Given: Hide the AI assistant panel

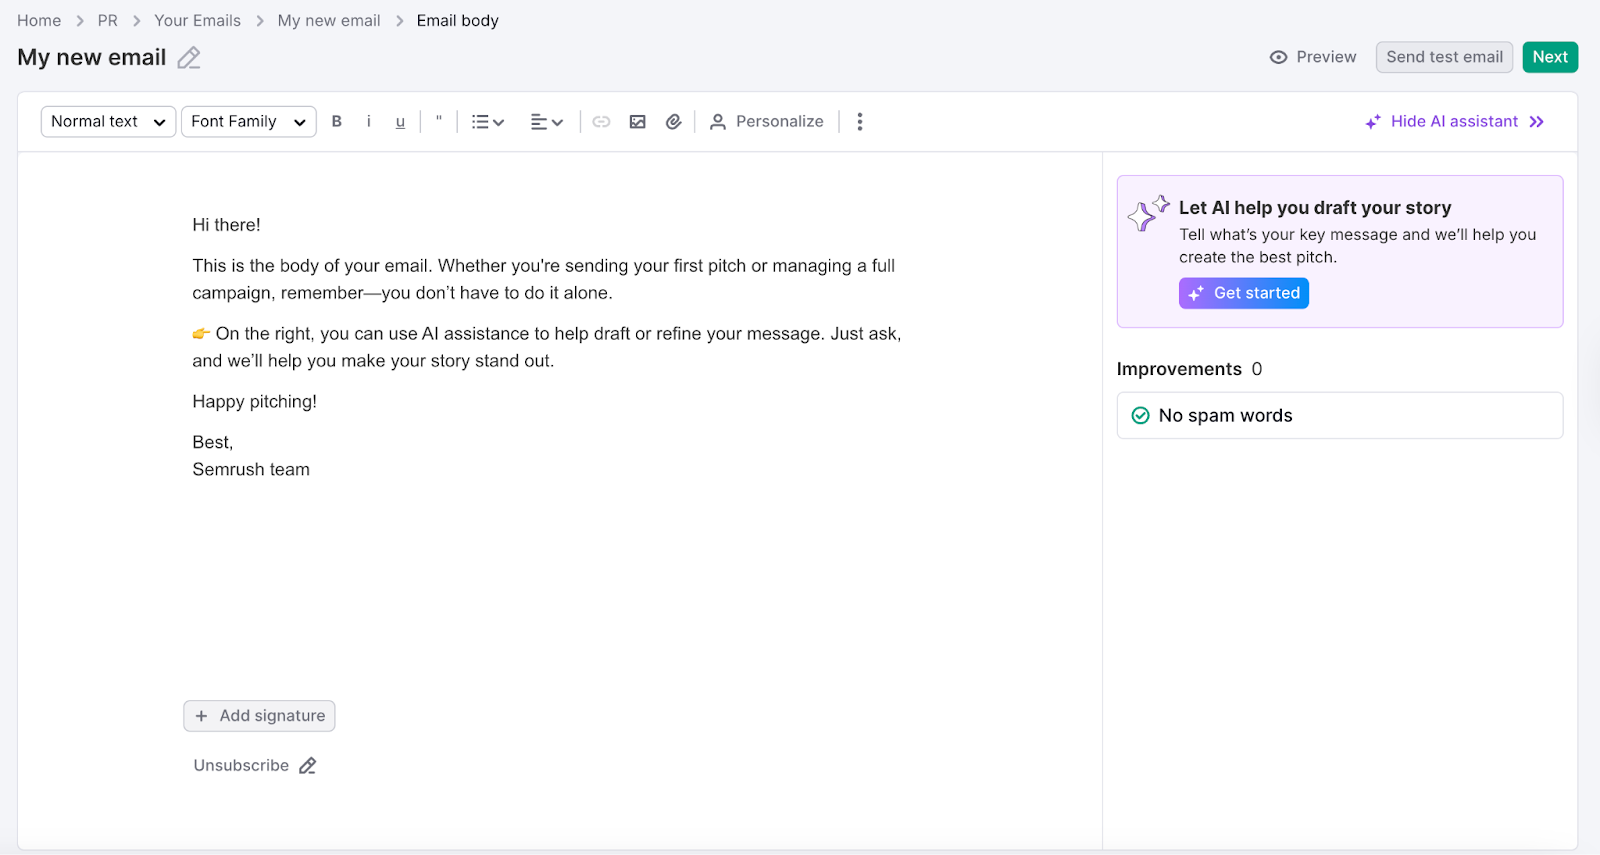Looking at the screenshot, I should tap(1455, 121).
